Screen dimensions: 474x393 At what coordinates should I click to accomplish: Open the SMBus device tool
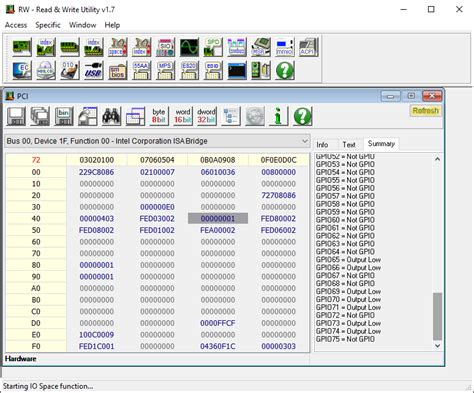point(237,47)
